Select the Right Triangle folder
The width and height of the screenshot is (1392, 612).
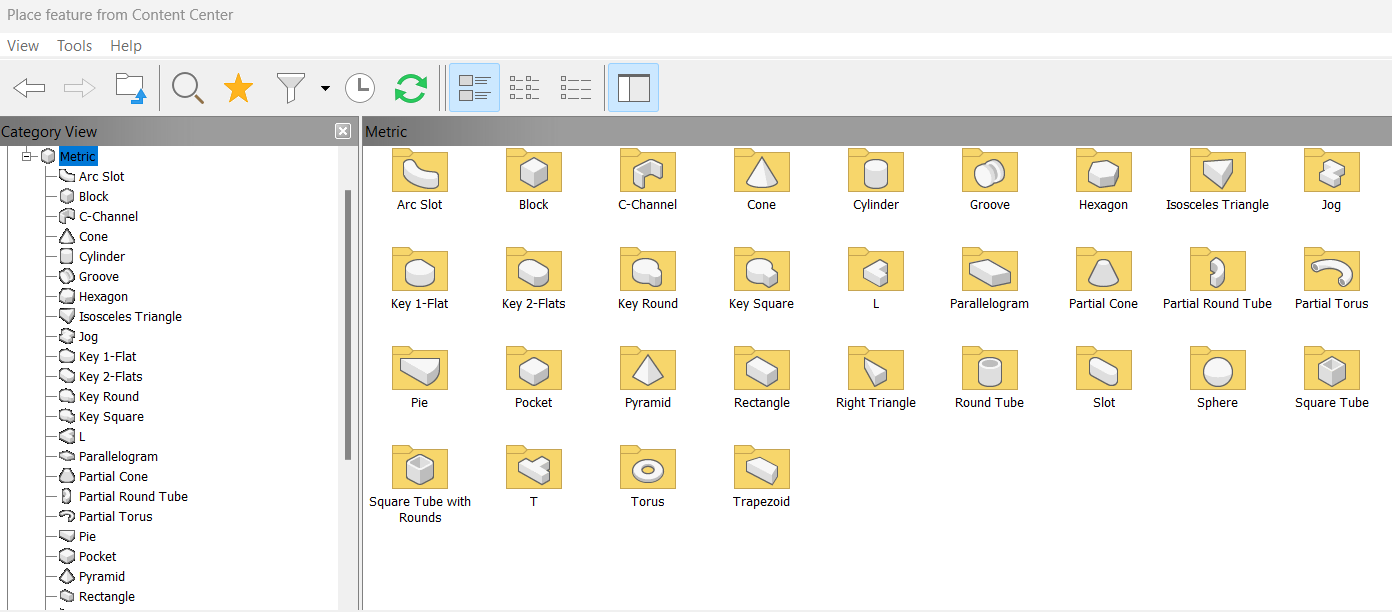875,369
